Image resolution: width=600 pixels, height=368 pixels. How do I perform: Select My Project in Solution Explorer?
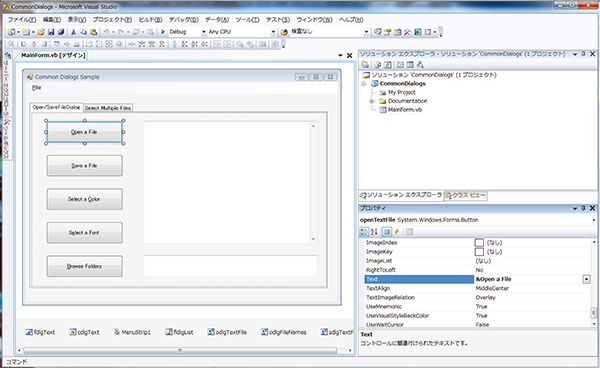397,92
